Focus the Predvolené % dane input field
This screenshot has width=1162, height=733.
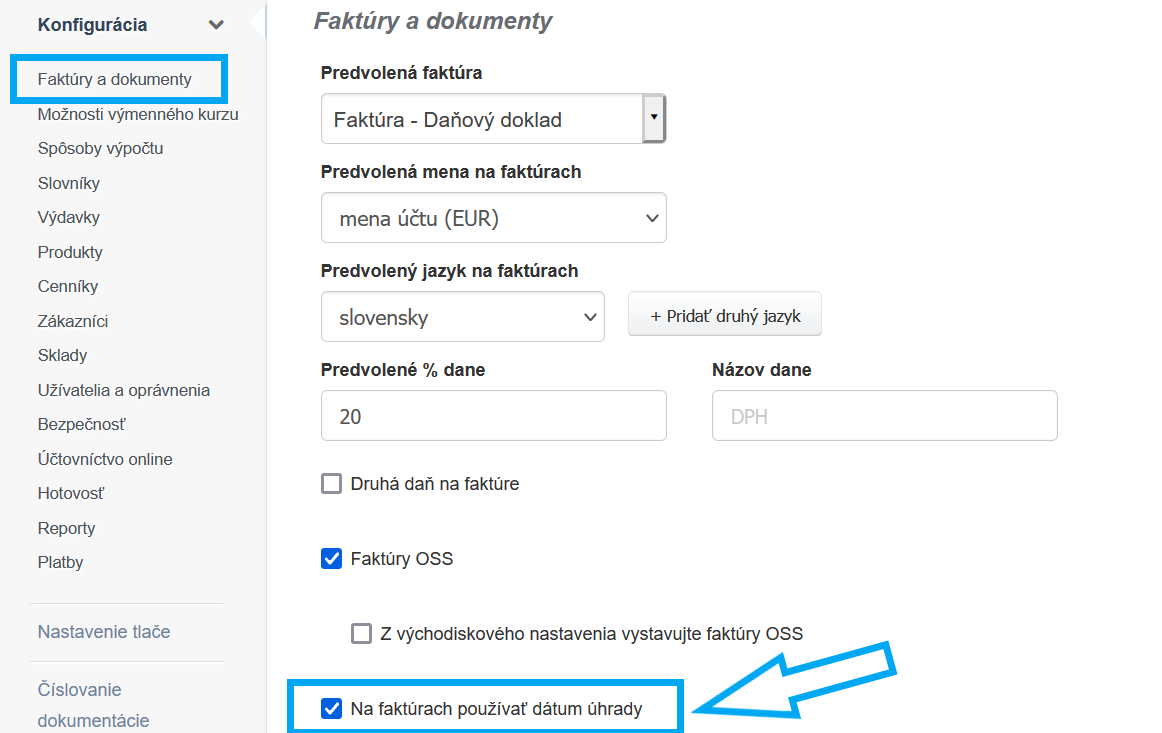click(x=493, y=416)
